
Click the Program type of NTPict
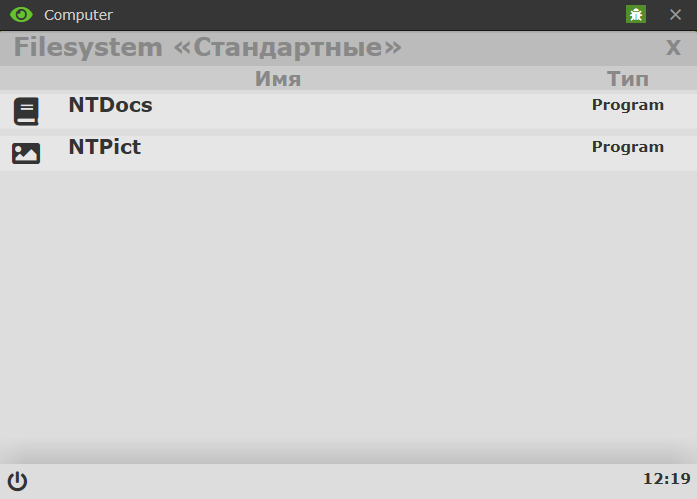(x=628, y=147)
